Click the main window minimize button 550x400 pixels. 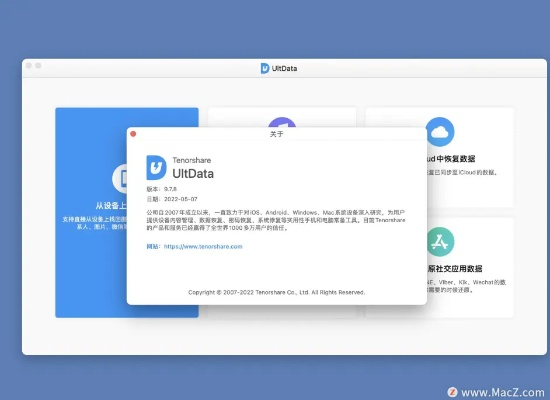point(38,66)
